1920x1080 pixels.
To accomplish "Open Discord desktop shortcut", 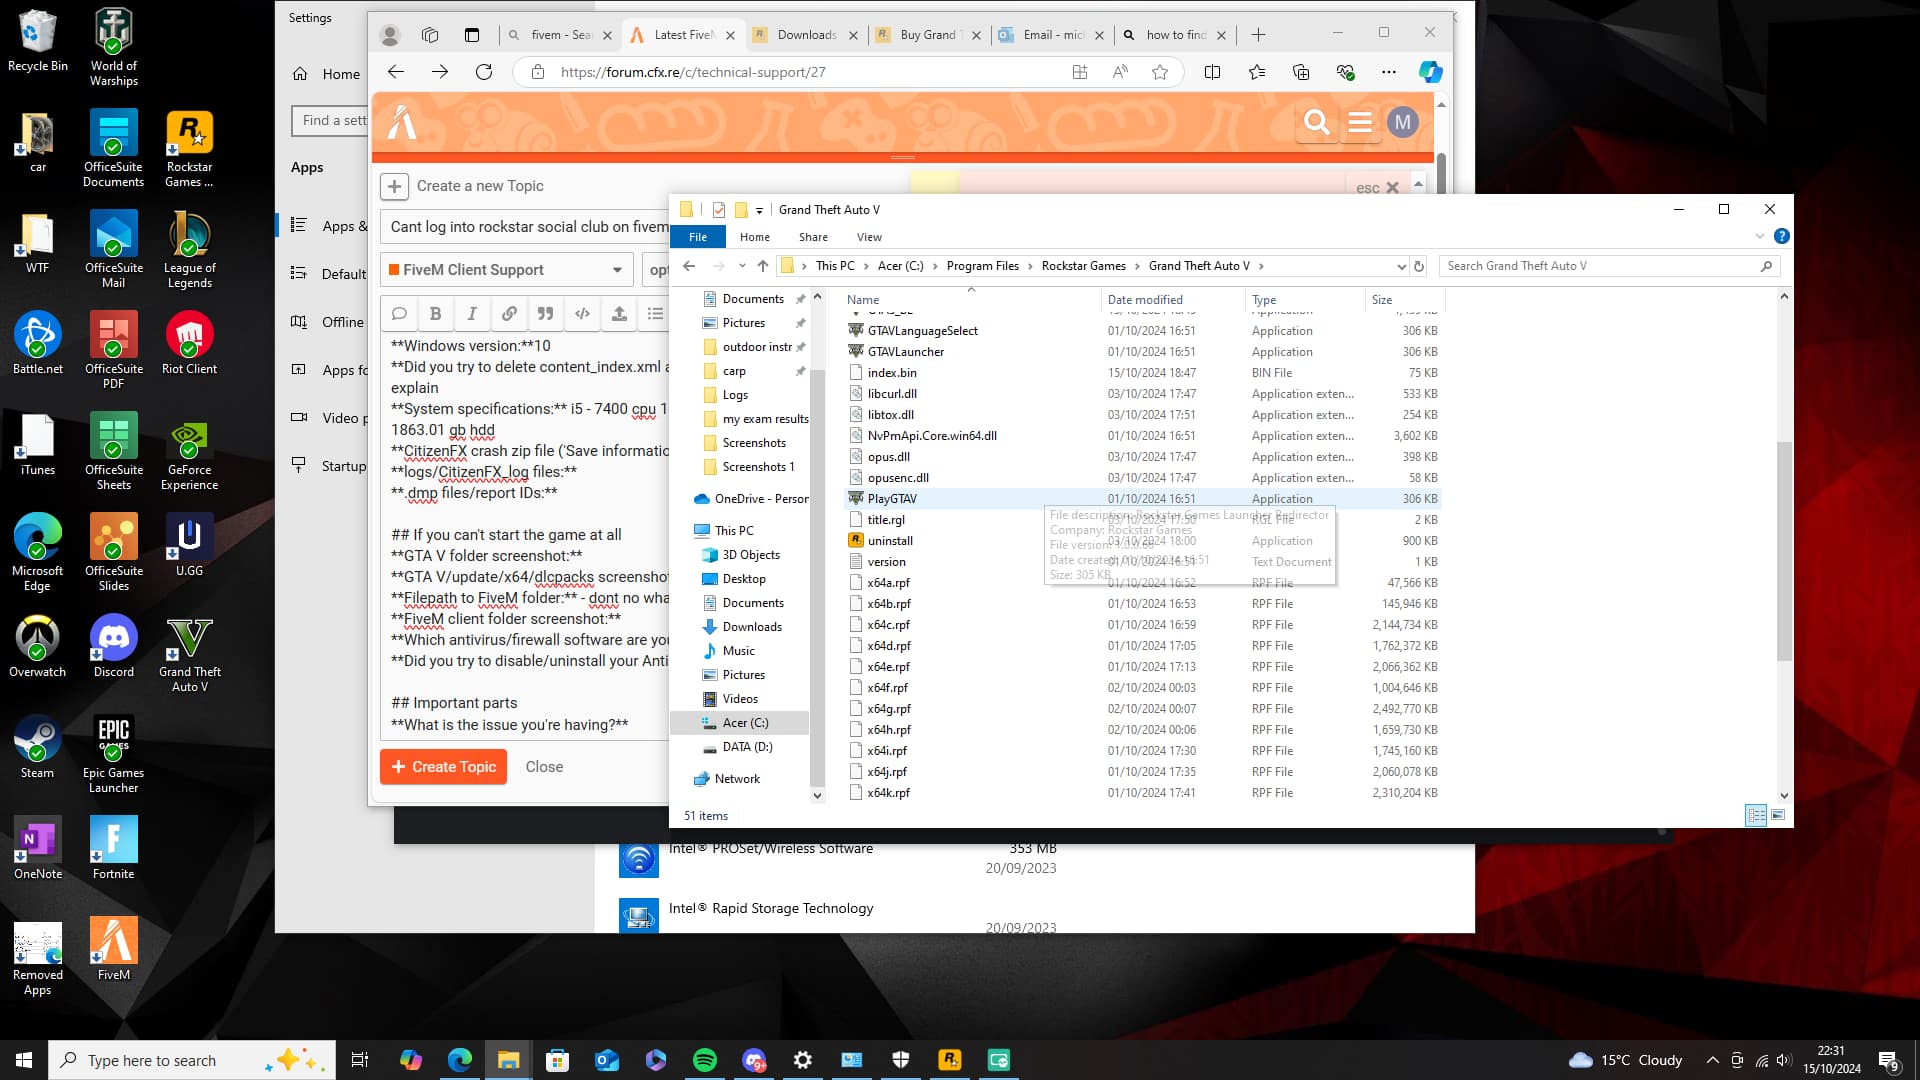I will [x=113, y=646].
